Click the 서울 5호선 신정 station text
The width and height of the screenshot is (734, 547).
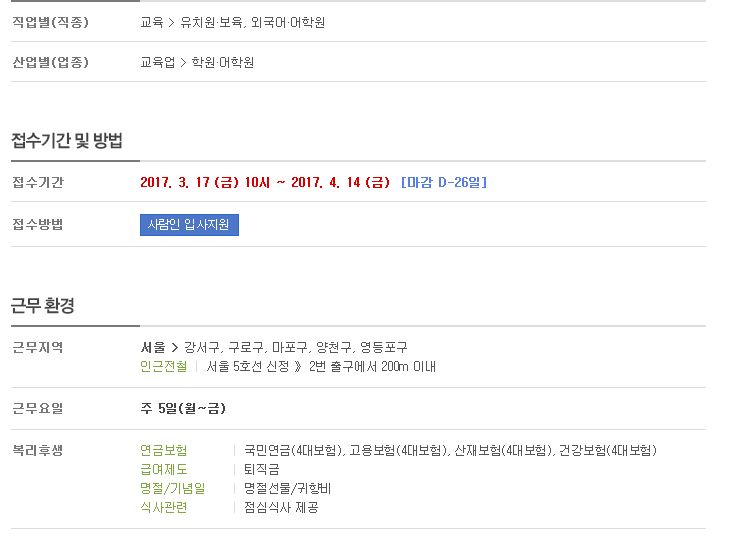pos(248,366)
